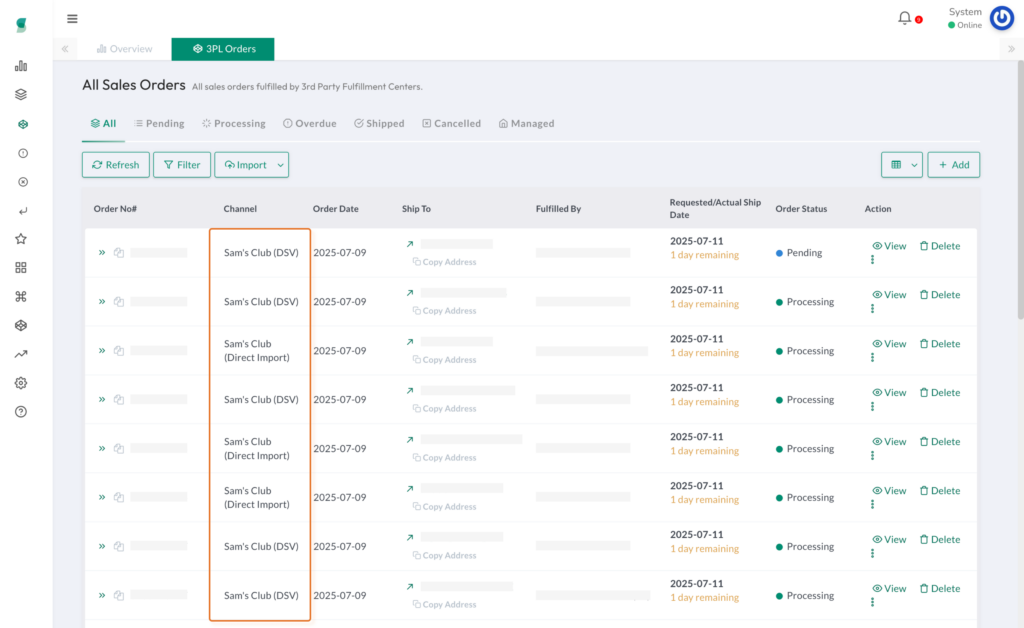Expand the first Direct Import order row
This screenshot has height=628, width=1024.
(102, 351)
